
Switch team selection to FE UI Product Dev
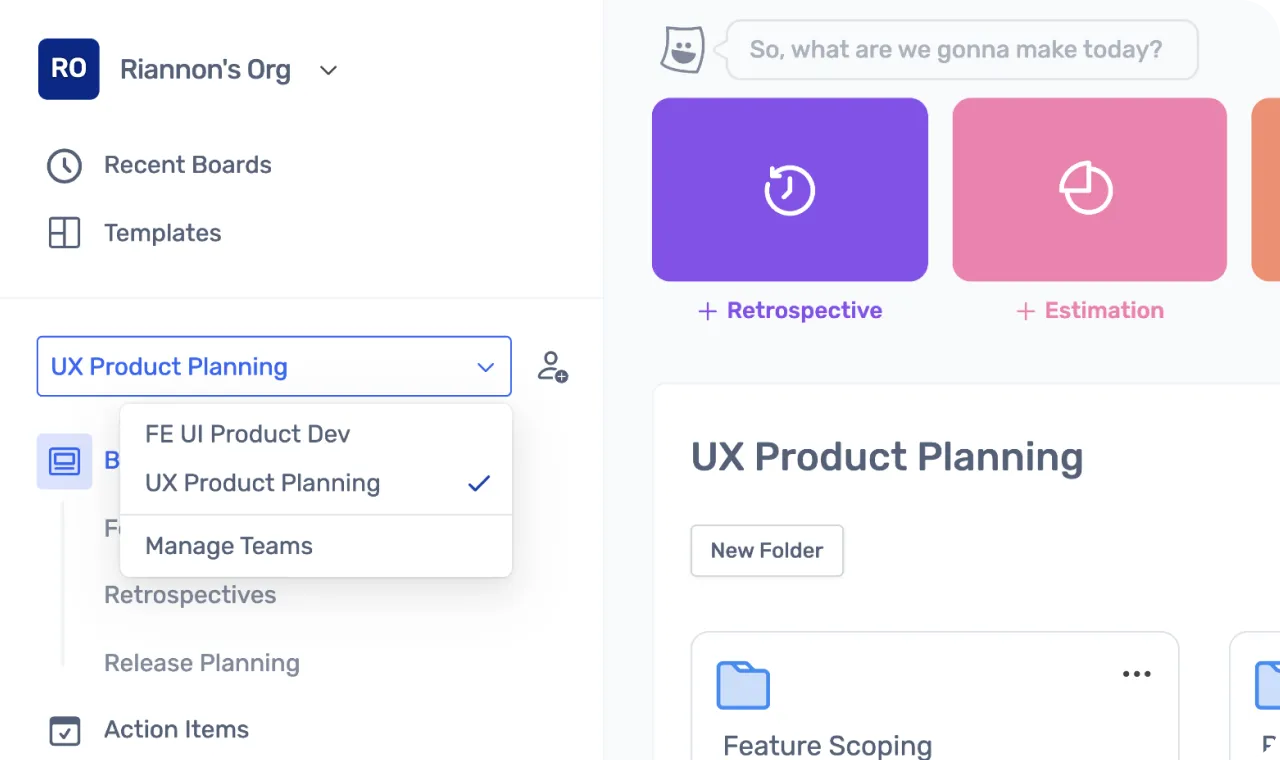tap(247, 434)
